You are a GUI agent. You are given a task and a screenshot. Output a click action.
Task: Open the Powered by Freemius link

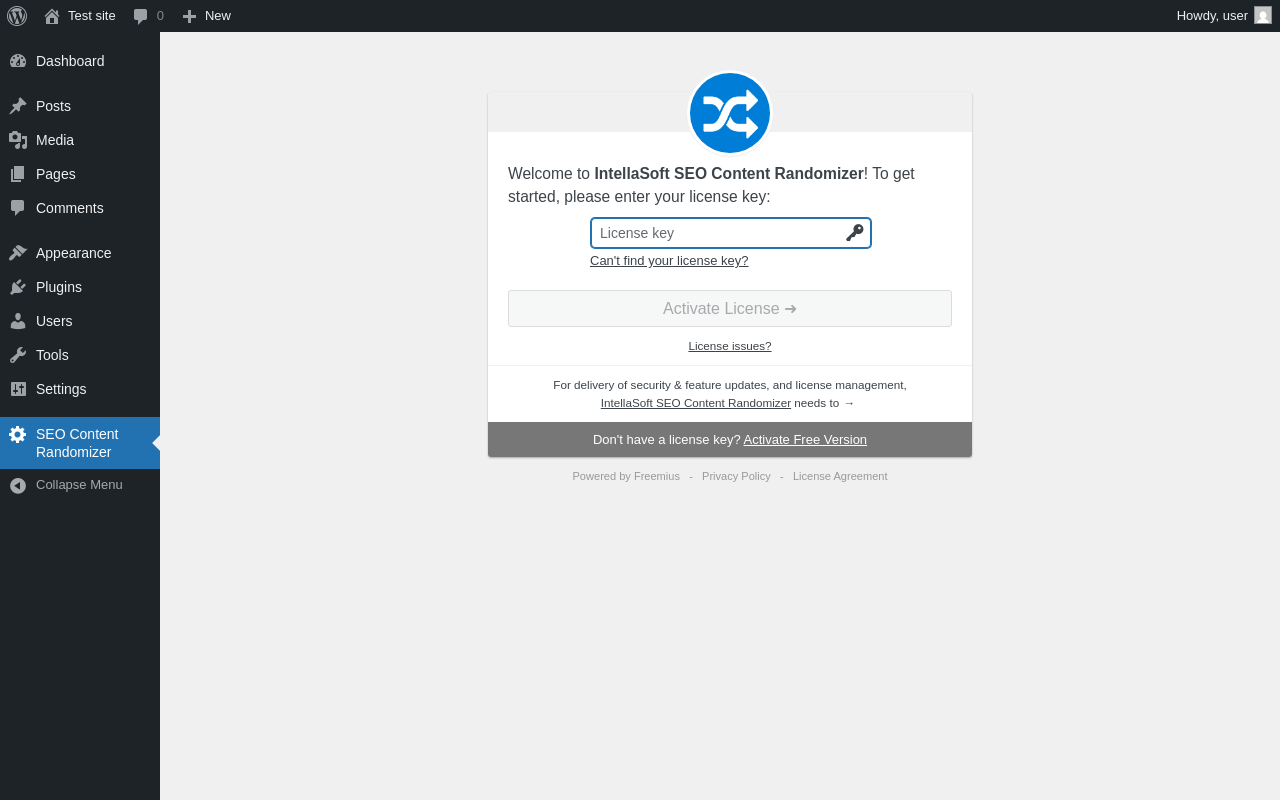pyautogui.click(x=626, y=476)
